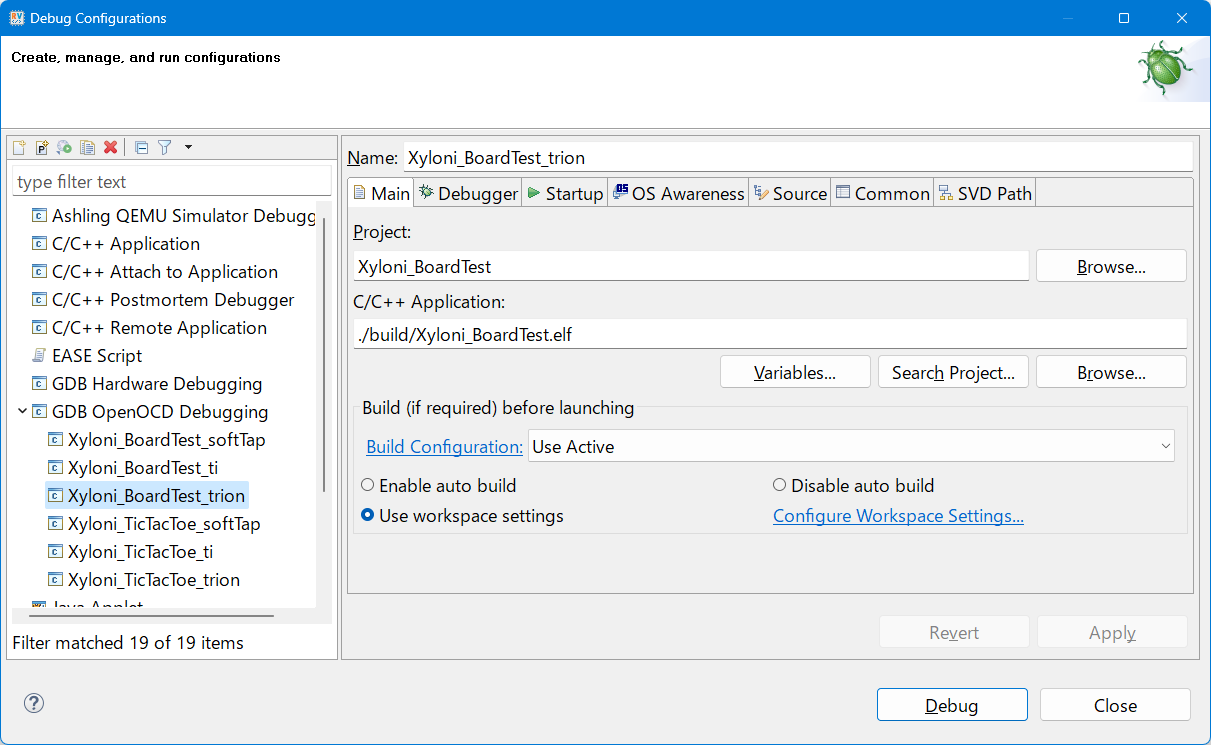Open the filter toolbar dropdown arrow

(x=188, y=148)
